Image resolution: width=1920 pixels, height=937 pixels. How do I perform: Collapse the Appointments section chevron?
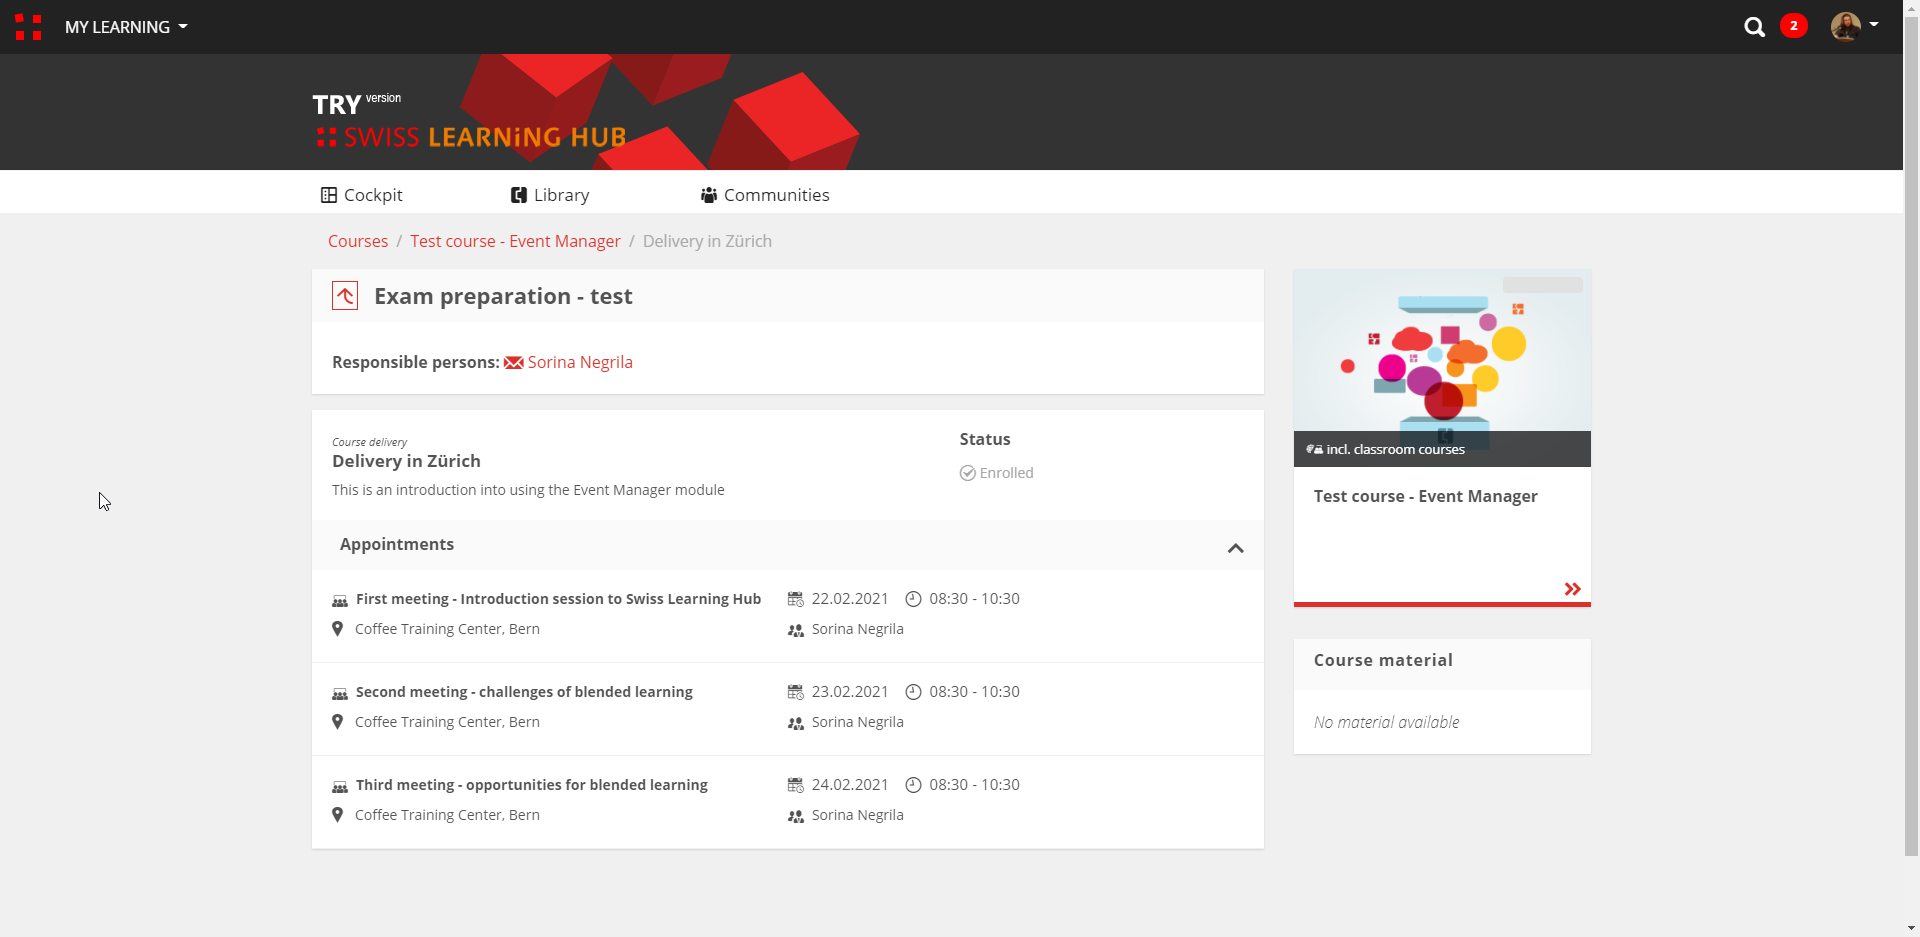pos(1235,548)
